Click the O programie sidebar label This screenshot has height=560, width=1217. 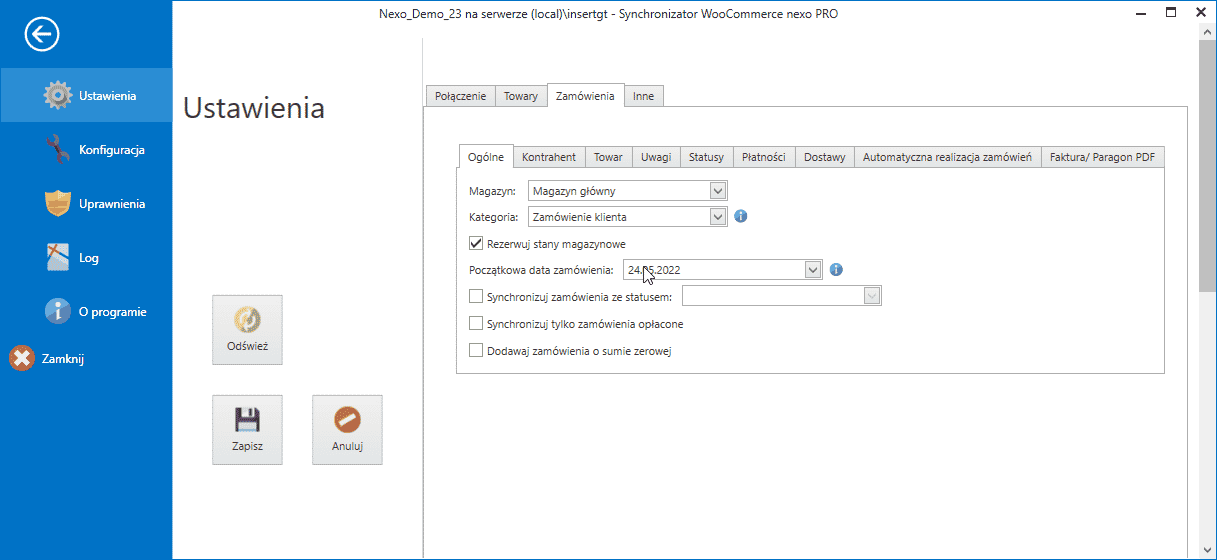pyautogui.click(x=113, y=312)
